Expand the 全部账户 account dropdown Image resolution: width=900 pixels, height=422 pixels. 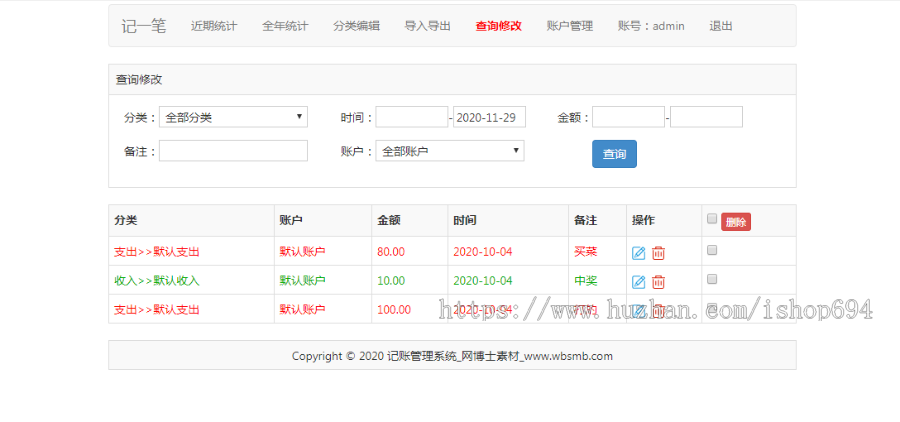449,151
